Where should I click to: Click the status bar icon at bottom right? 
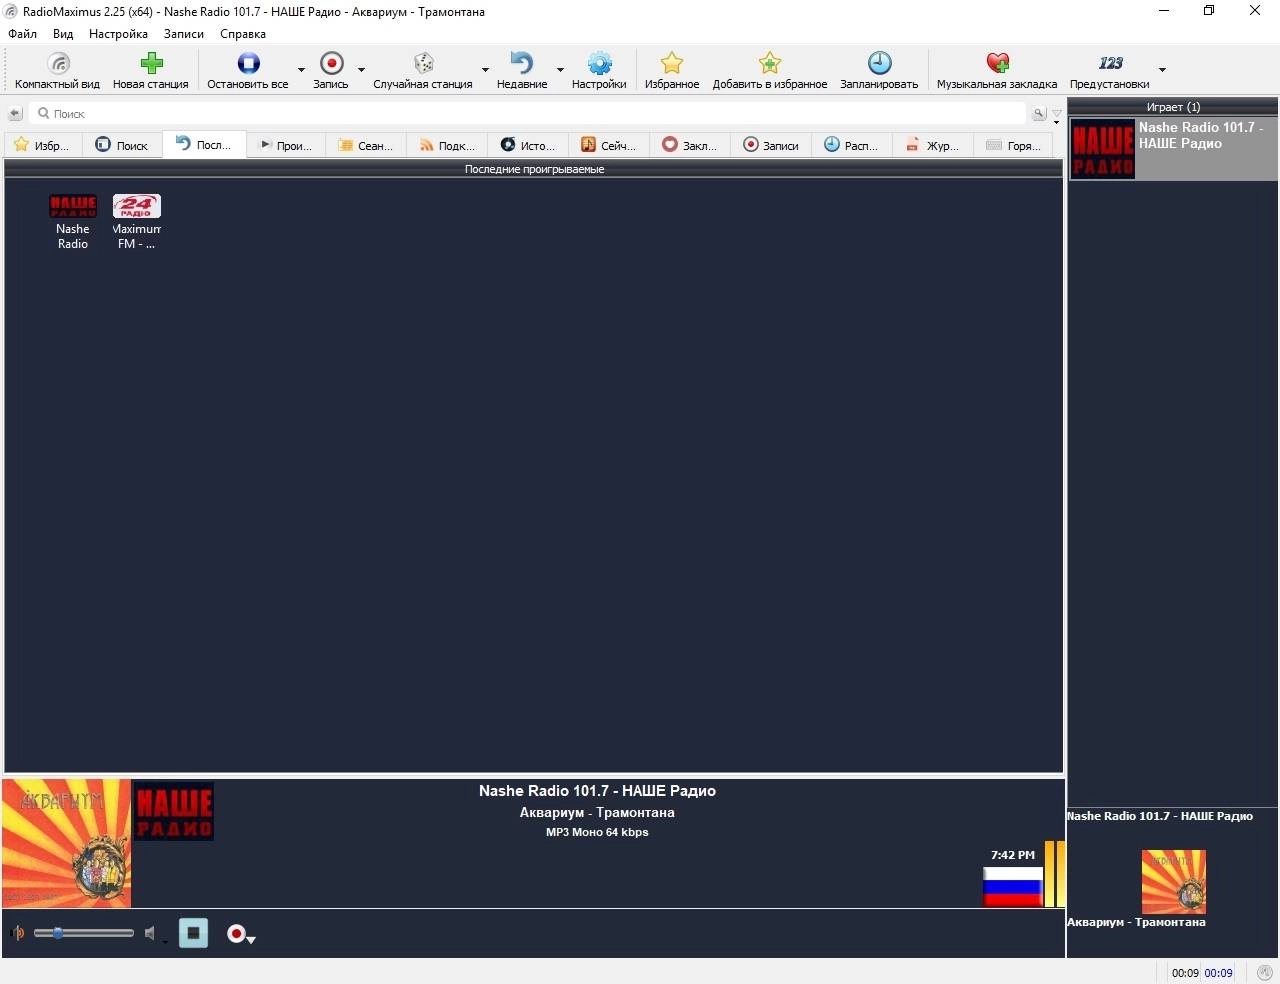[x=1265, y=972]
